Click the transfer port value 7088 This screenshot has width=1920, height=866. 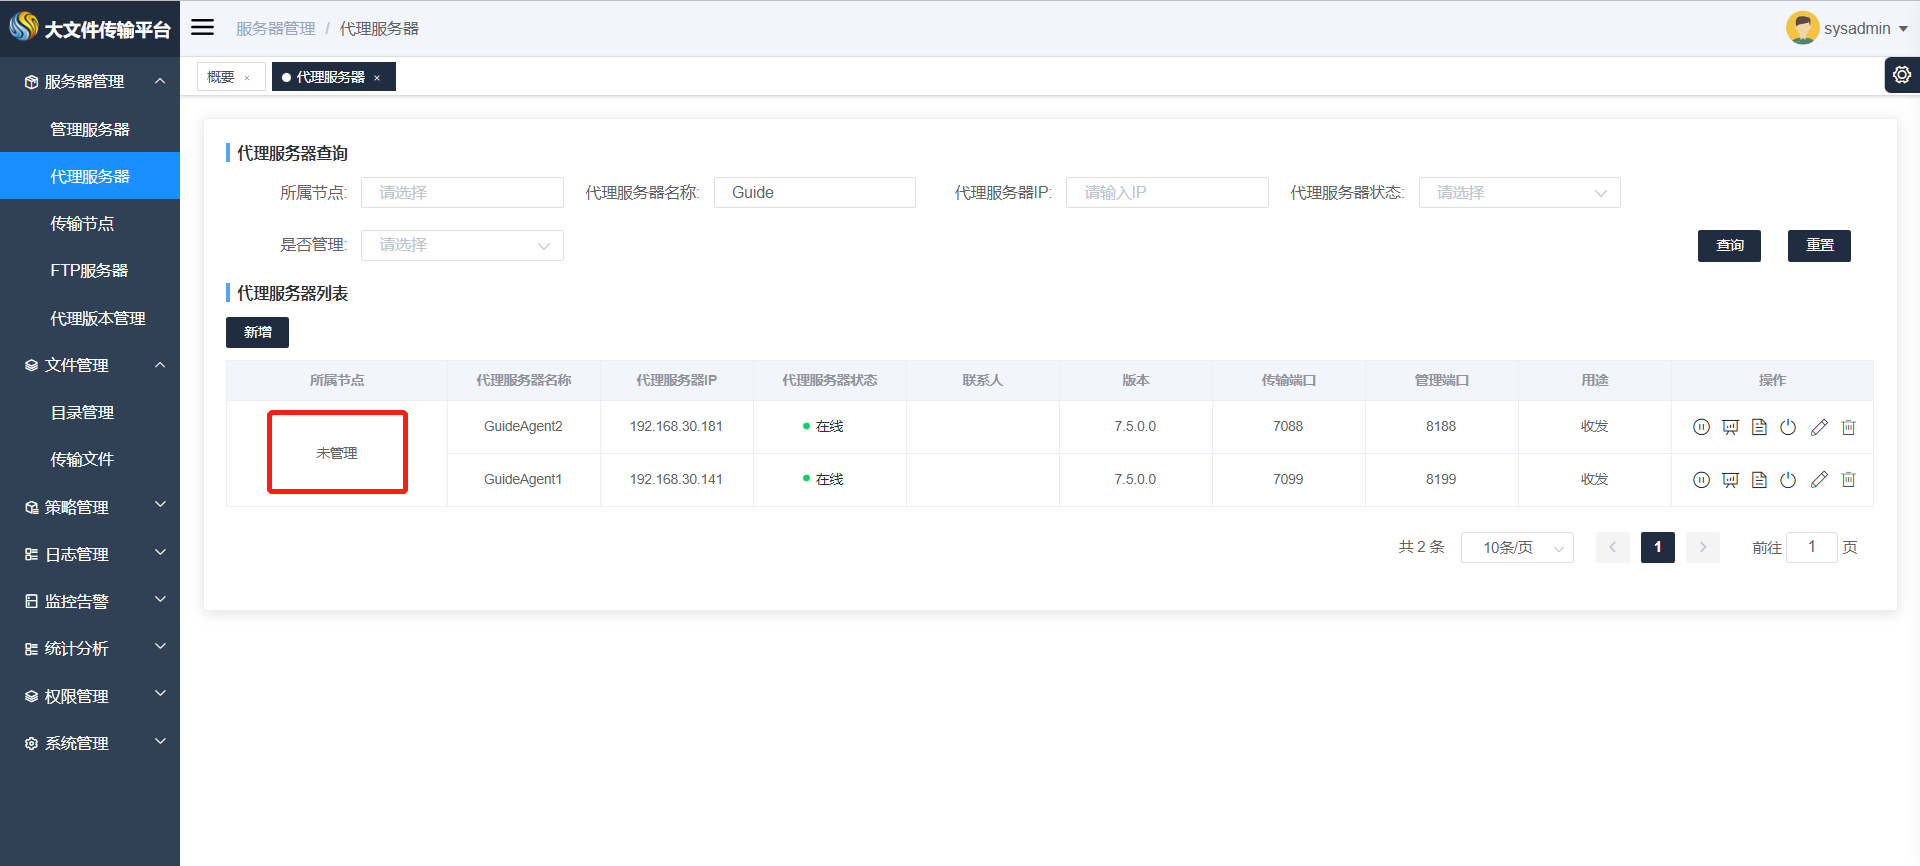[1288, 427]
